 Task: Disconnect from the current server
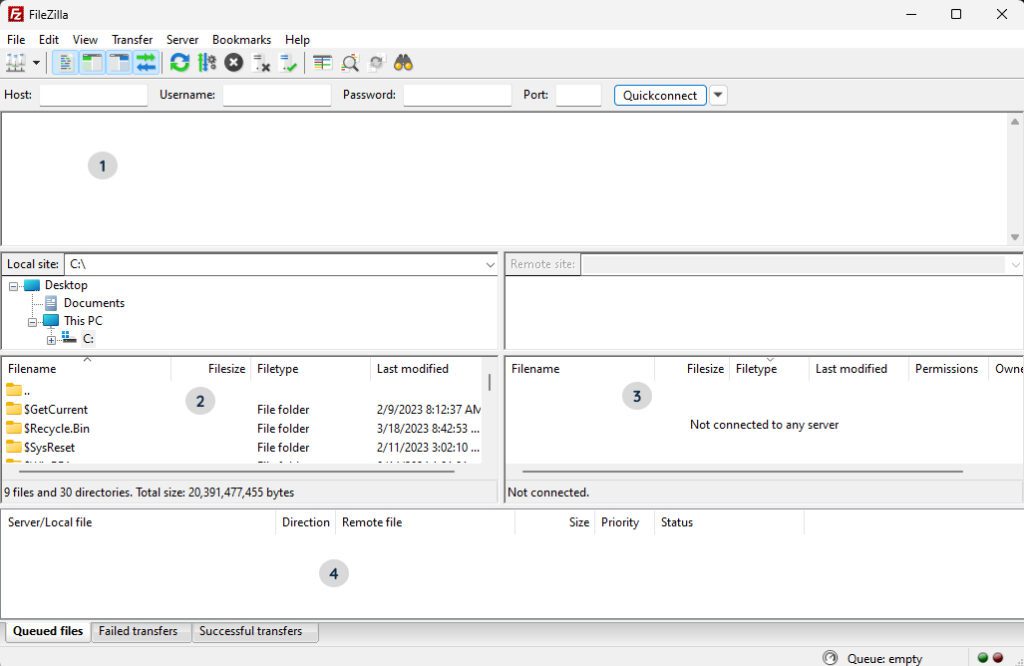tap(261, 63)
